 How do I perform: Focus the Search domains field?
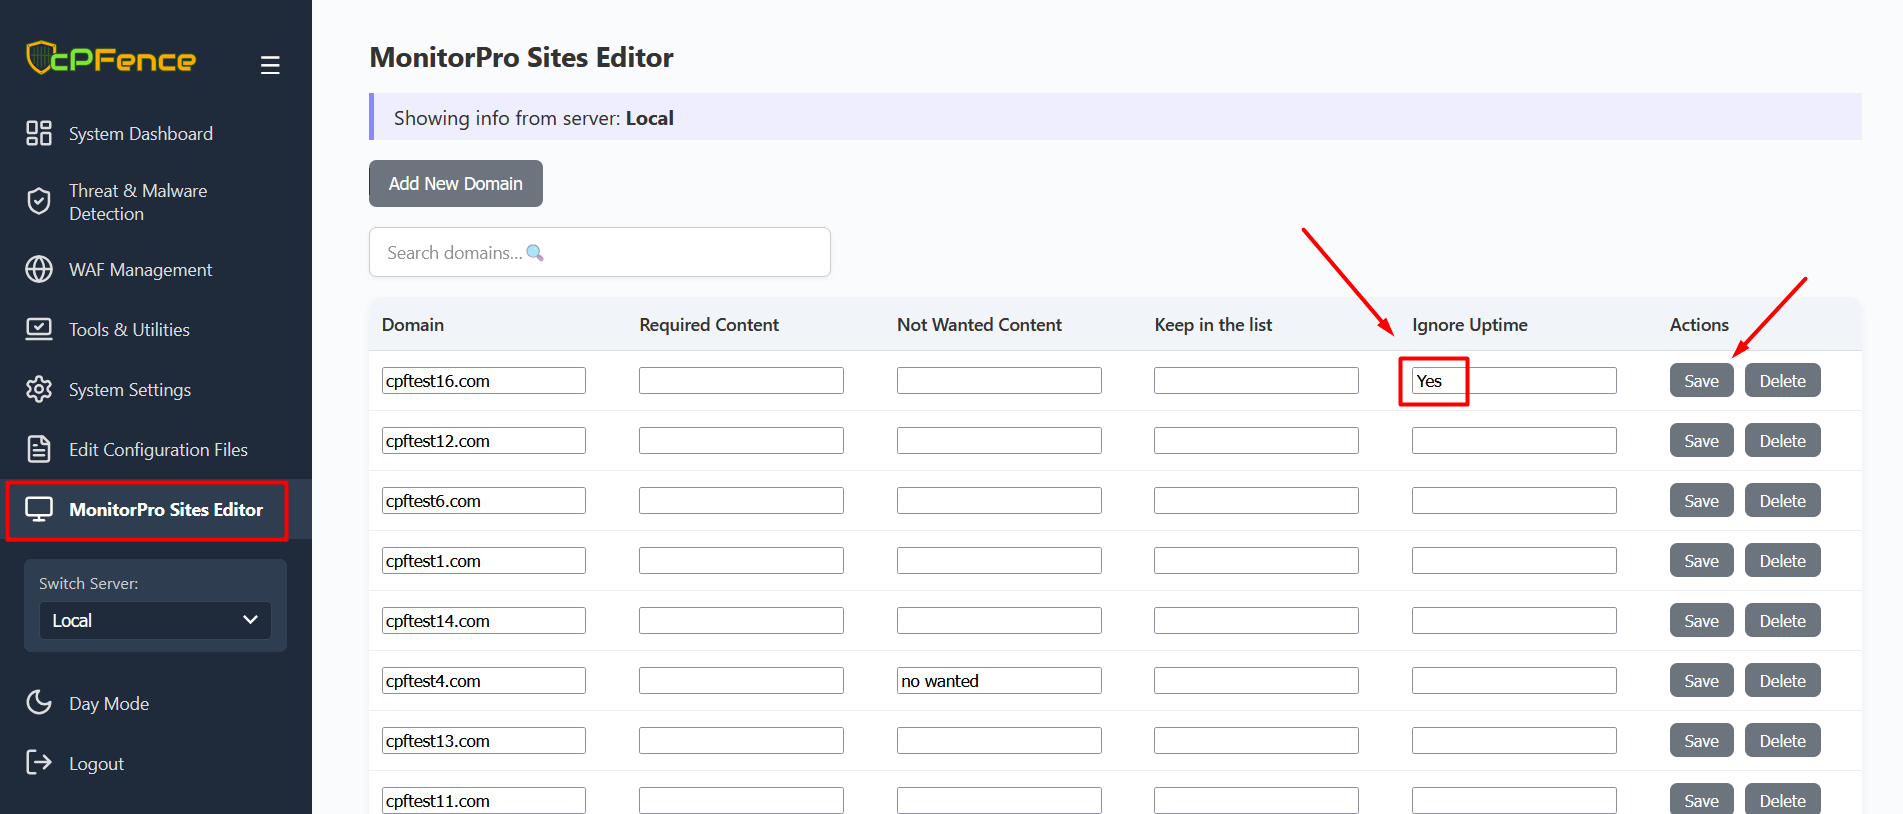599,252
